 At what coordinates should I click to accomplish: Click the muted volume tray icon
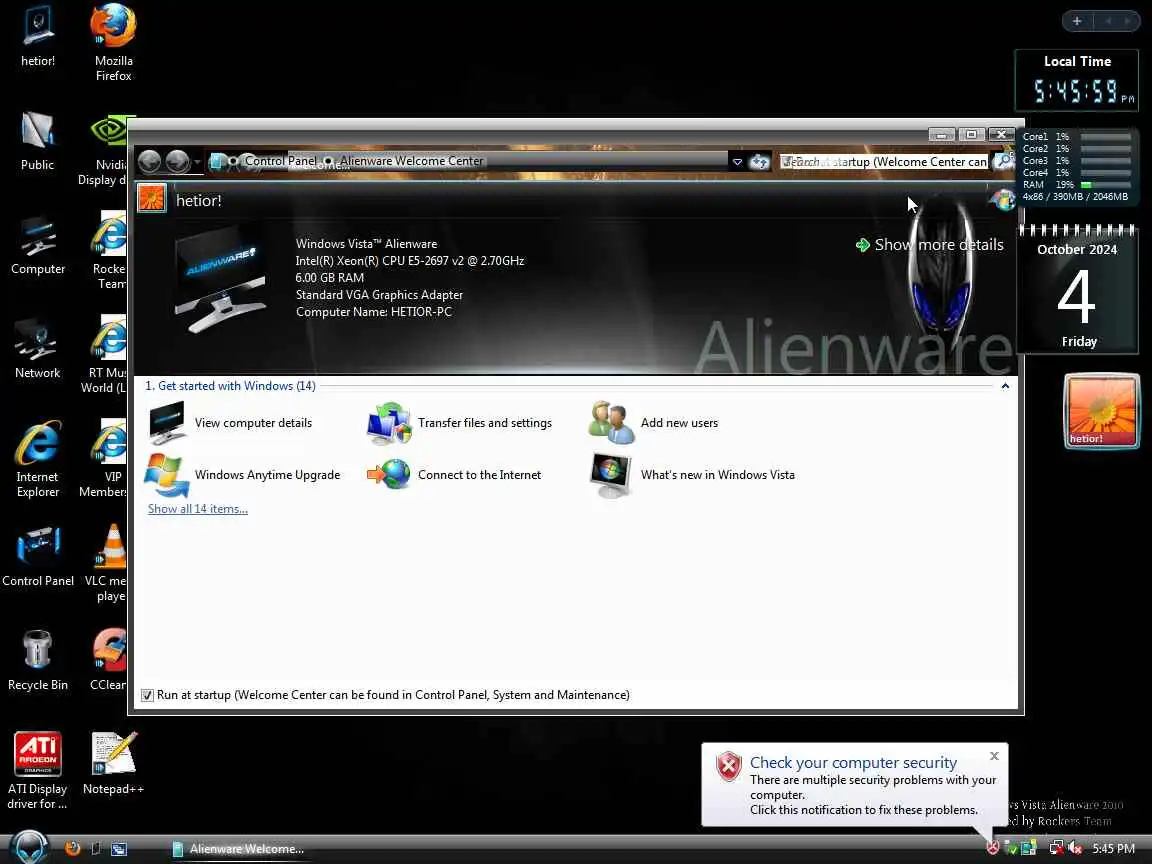1075,849
